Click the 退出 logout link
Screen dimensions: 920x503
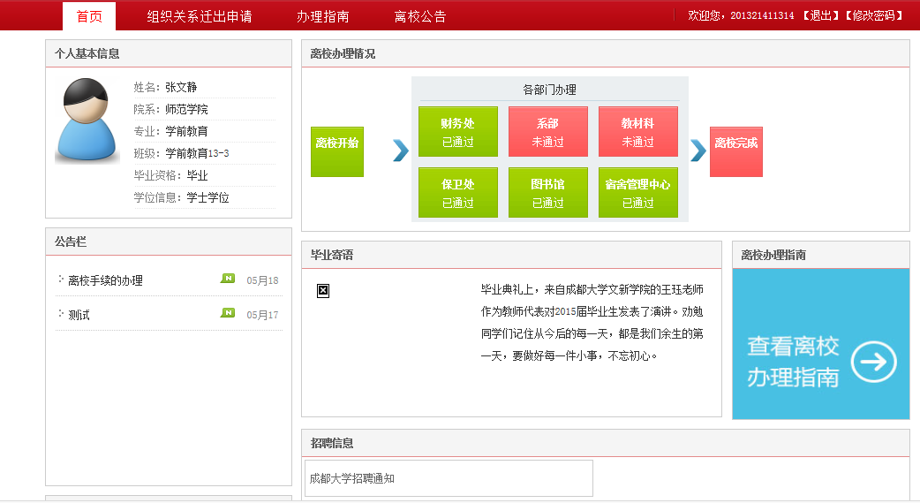(x=821, y=16)
